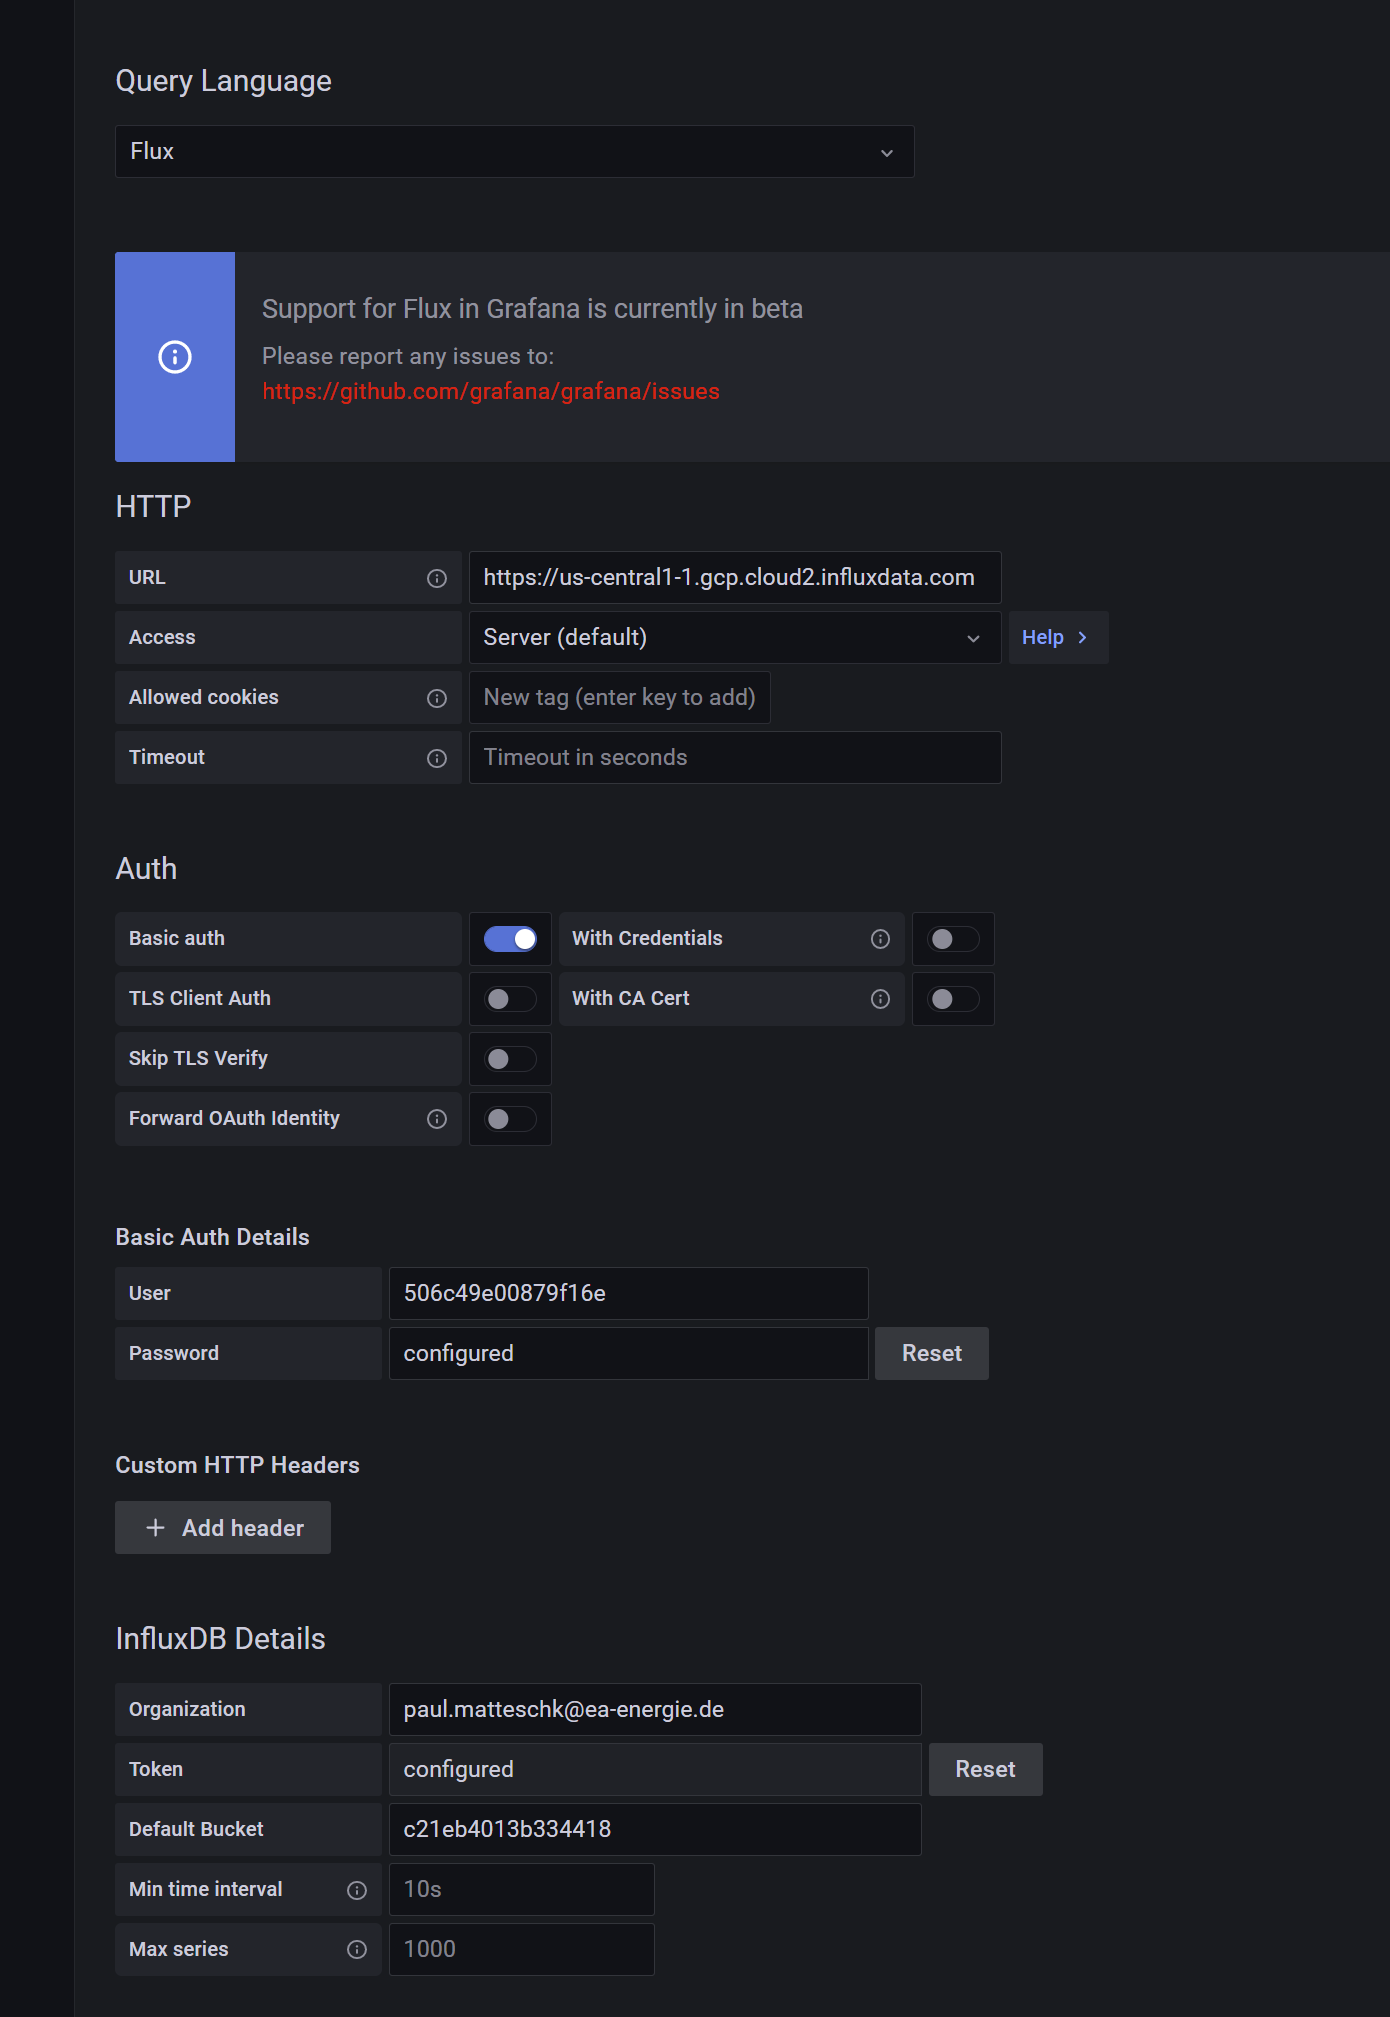1390x2017 pixels.
Task: Click the With Credentials info icon
Action: (880, 939)
